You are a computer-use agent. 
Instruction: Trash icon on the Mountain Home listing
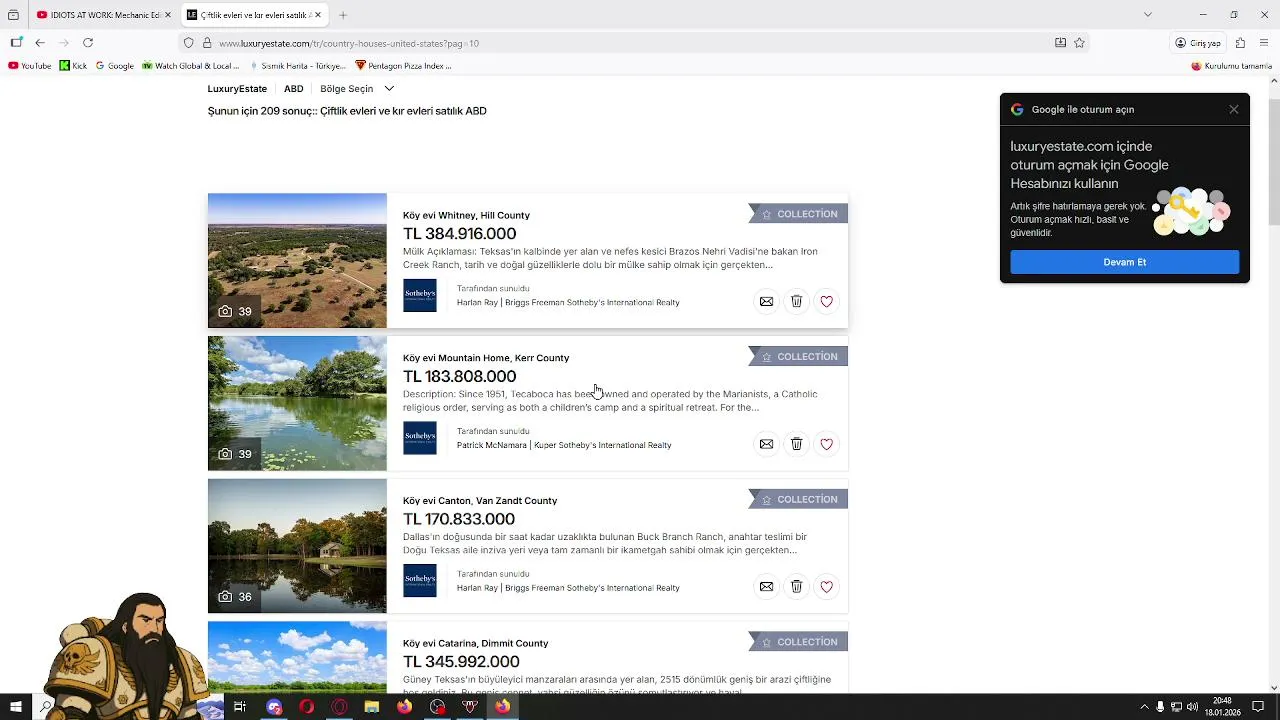(x=796, y=444)
